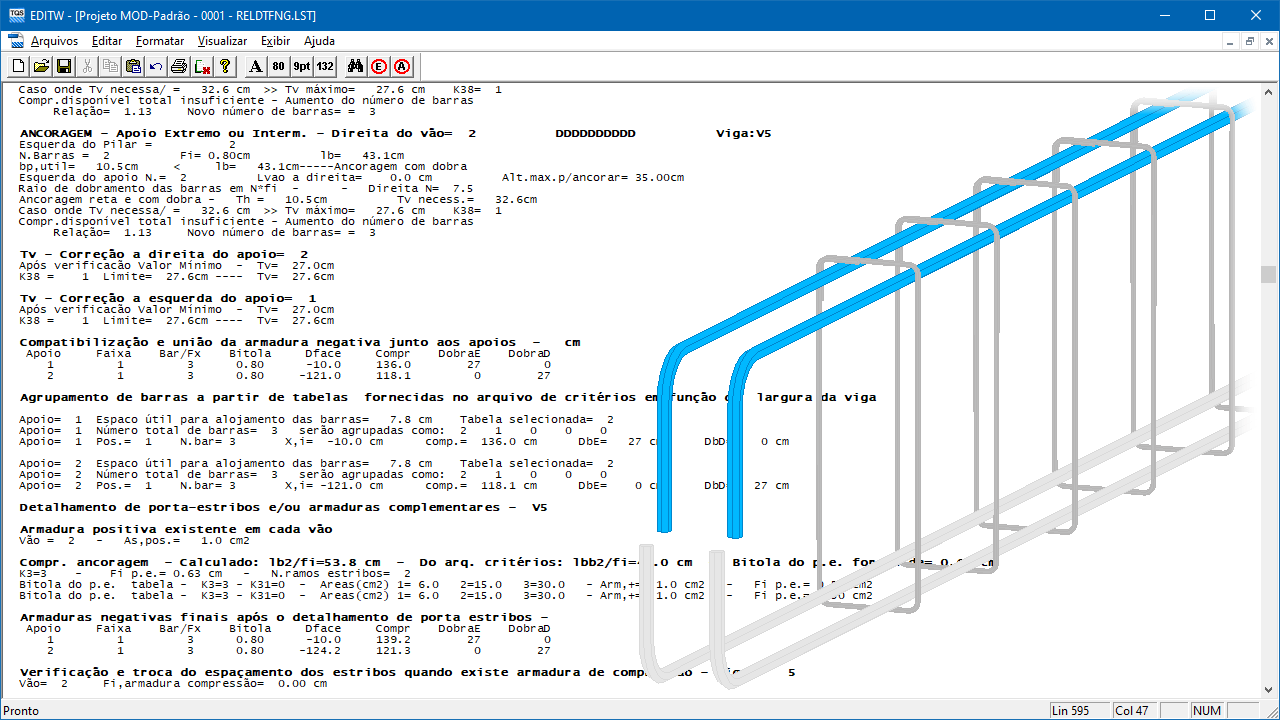Click the document icon left of Arquivos

pos(14,41)
